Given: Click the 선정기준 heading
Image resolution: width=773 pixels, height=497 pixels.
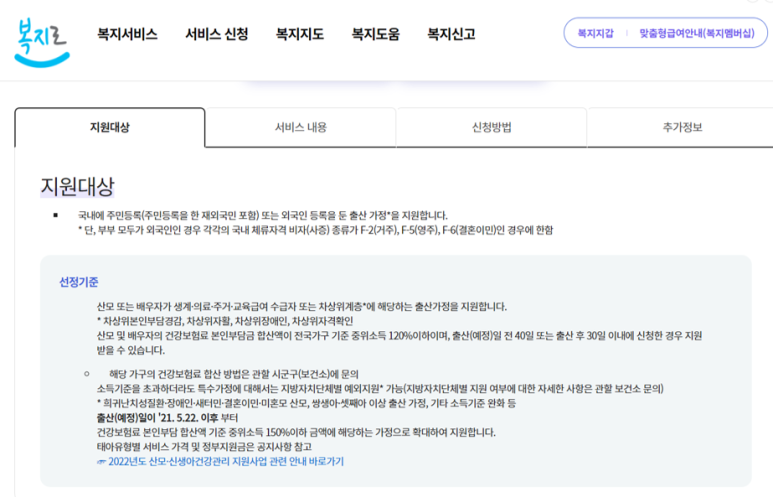Looking at the screenshot, I should coord(79,282).
